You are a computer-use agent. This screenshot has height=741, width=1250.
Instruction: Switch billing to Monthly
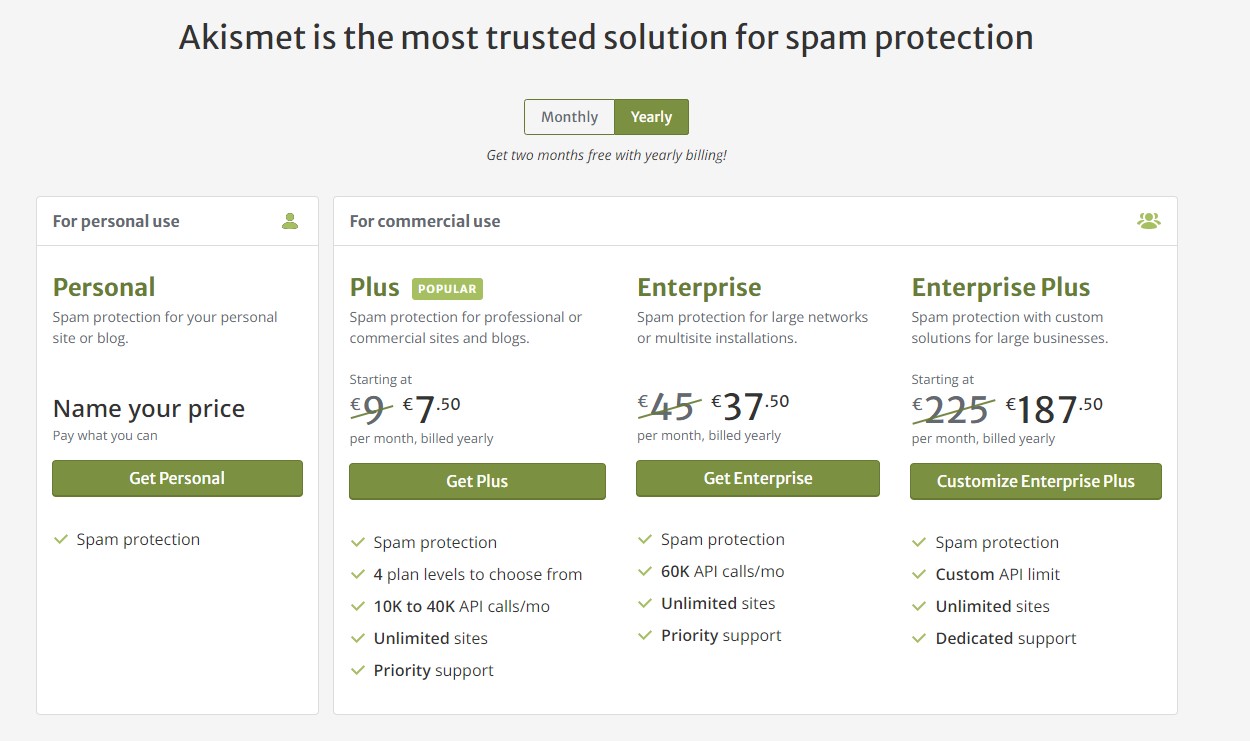570,117
